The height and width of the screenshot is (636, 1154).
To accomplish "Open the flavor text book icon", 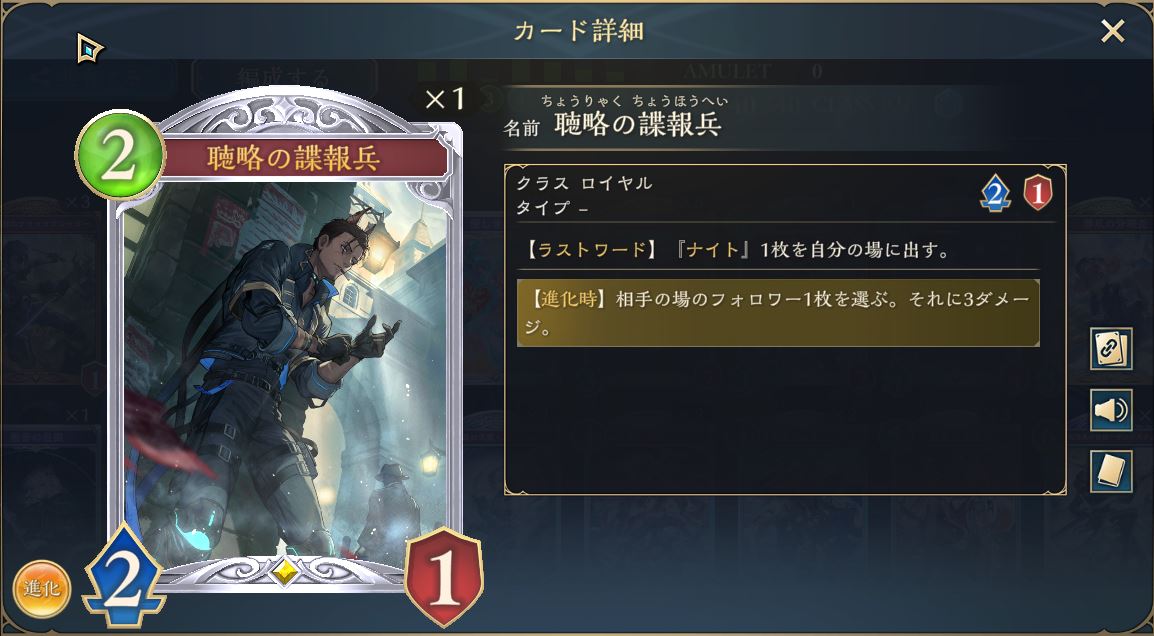I will pyautogui.click(x=1111, y=471).
